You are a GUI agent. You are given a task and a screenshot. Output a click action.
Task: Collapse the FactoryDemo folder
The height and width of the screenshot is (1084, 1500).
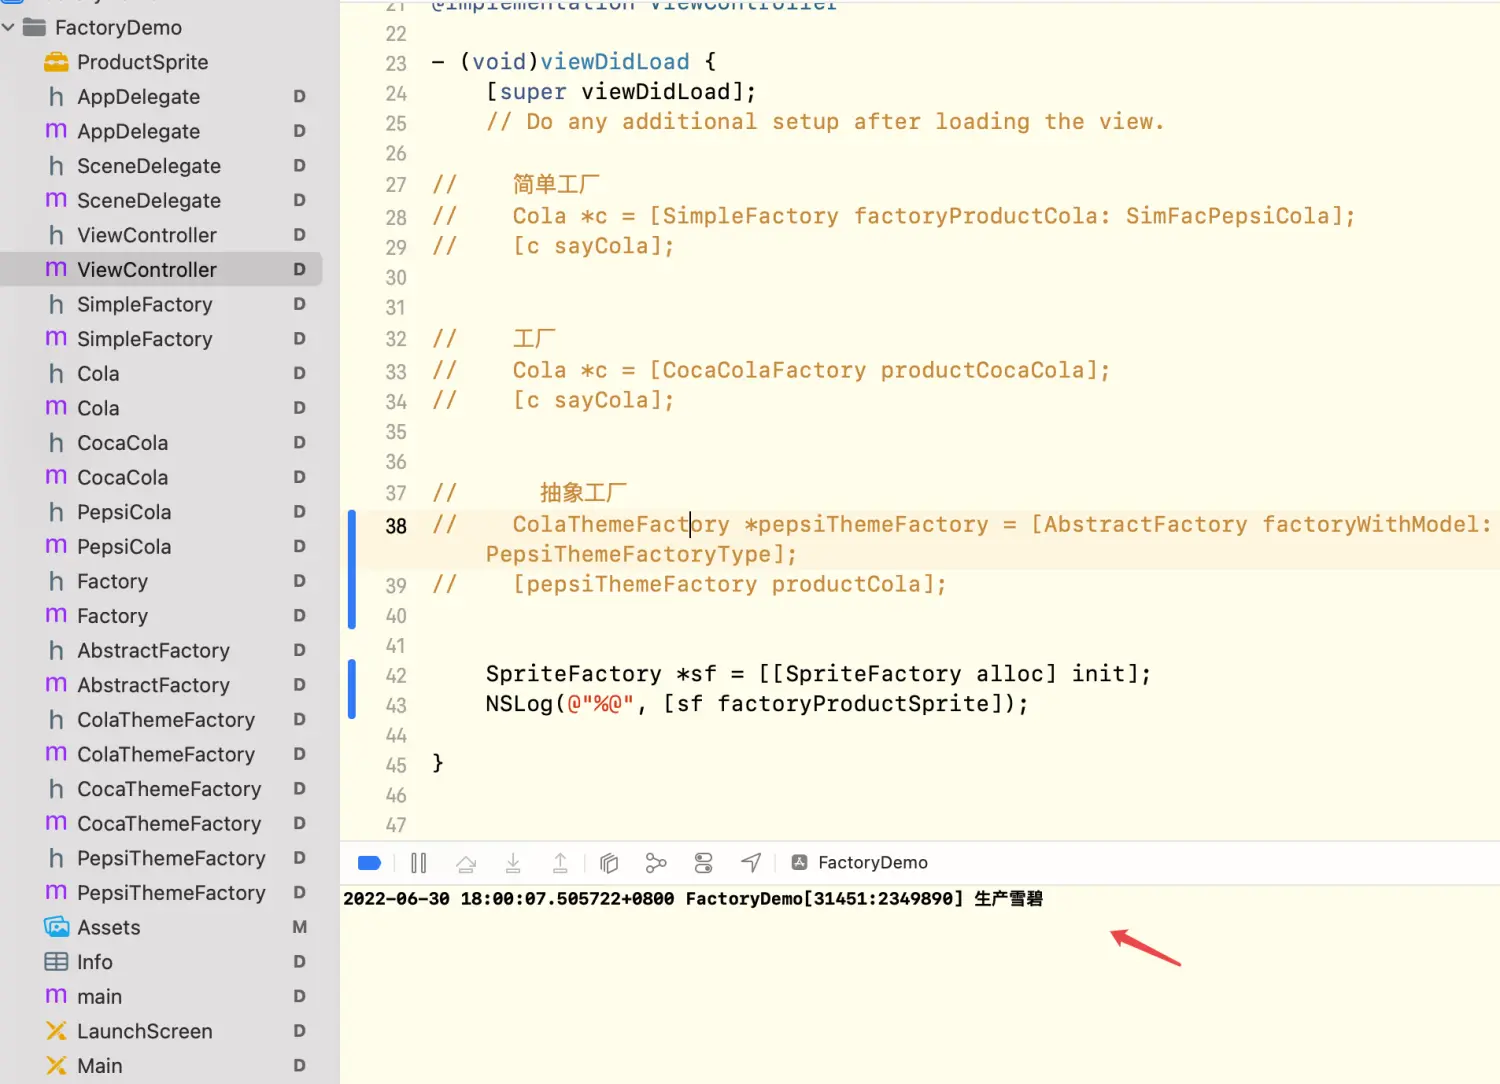9,28
